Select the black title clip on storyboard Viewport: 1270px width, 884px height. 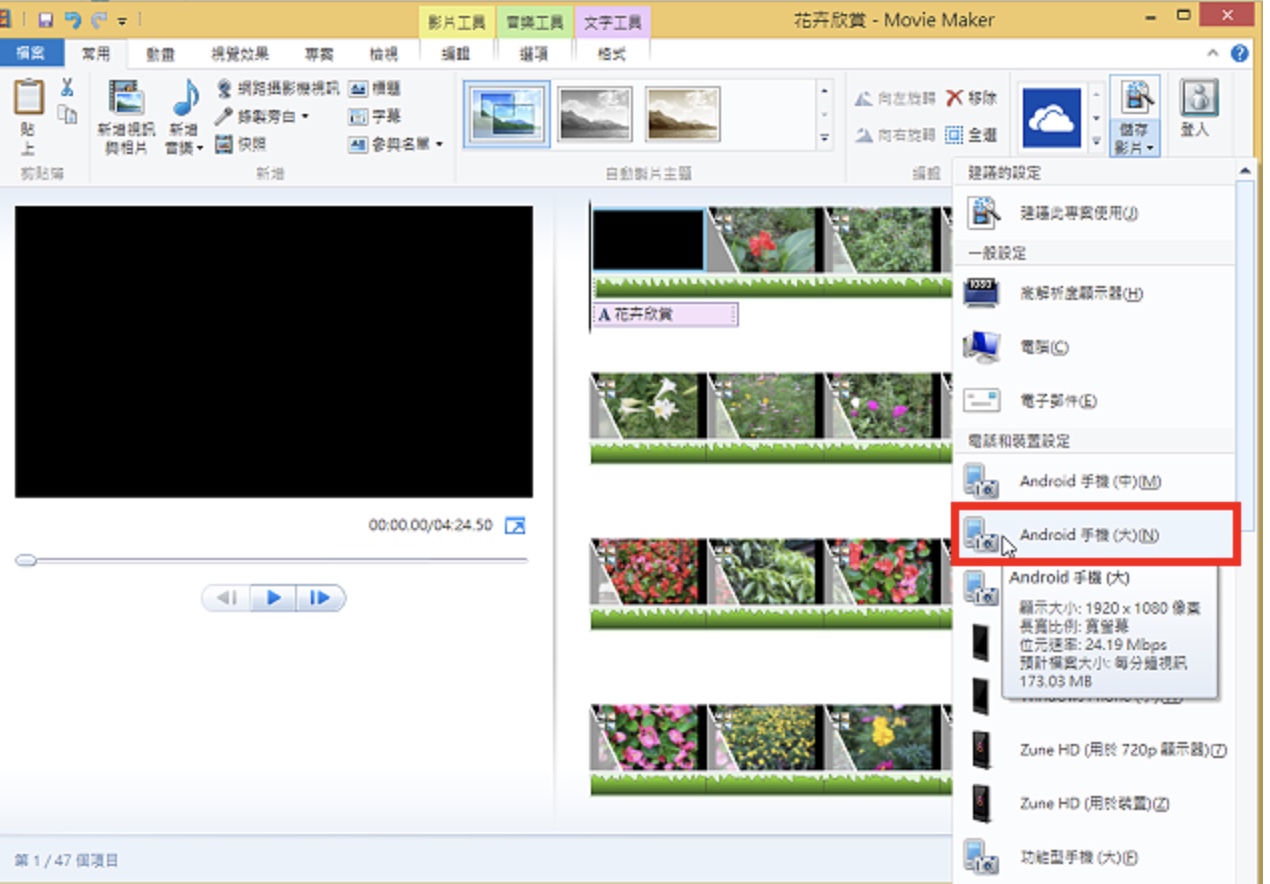coord(649,241)
